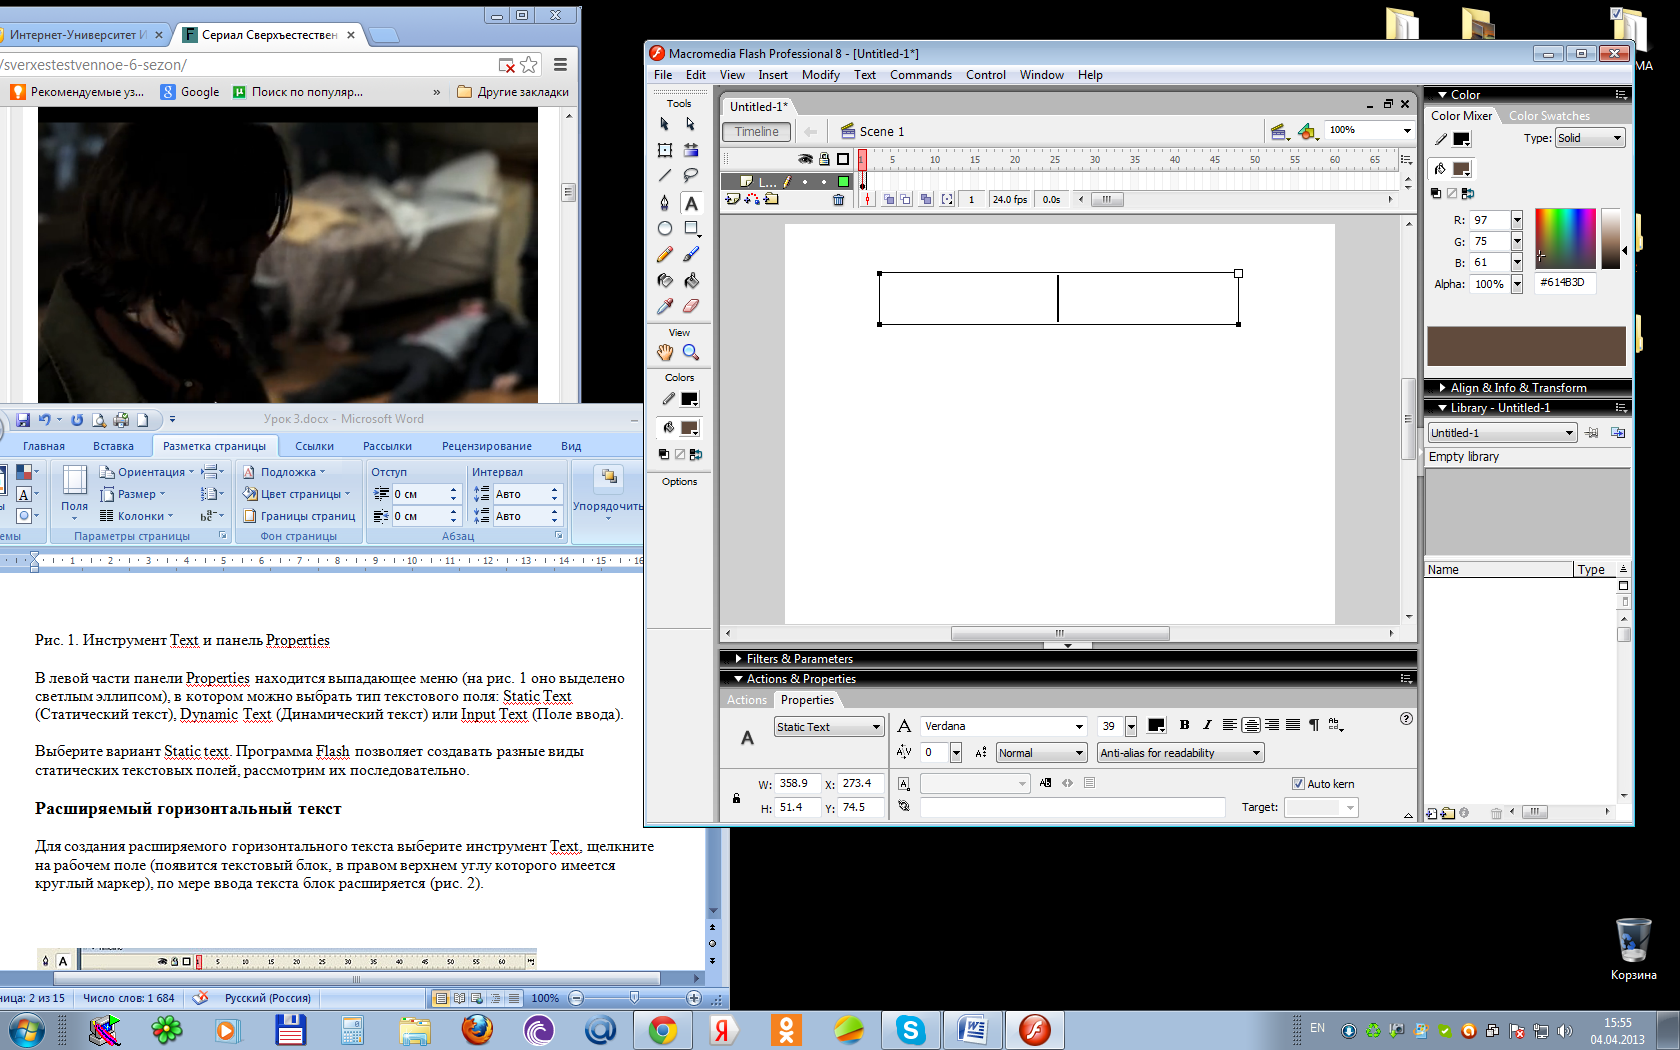The width and height of the screenshot is (1680, 1050).
Task: Select the Brush tool
Action: point(690,255)
